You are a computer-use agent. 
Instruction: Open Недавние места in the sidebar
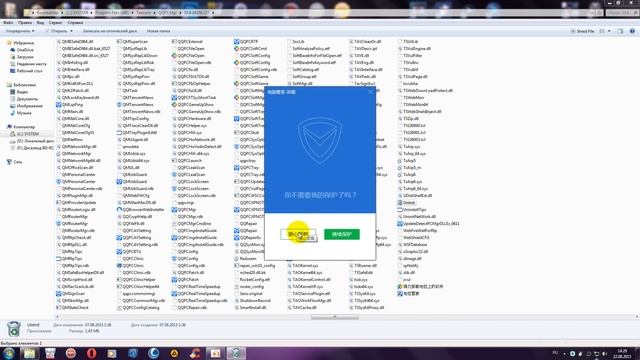coord(31,64)
